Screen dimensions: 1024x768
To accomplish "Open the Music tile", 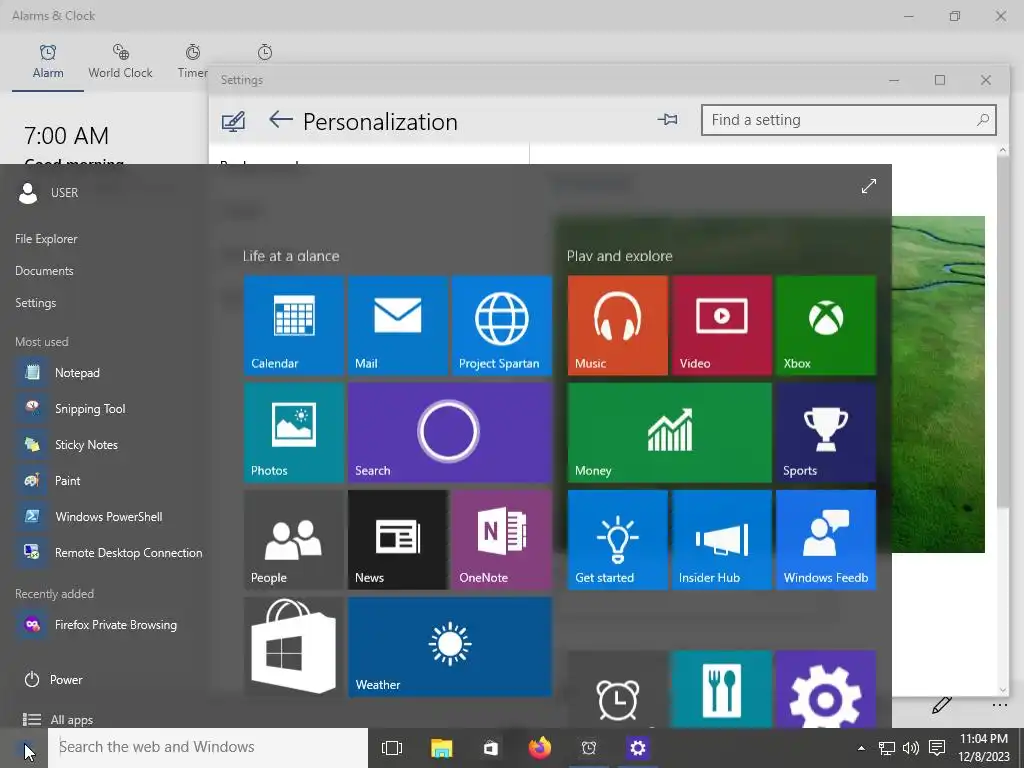I will coord(618,325).
